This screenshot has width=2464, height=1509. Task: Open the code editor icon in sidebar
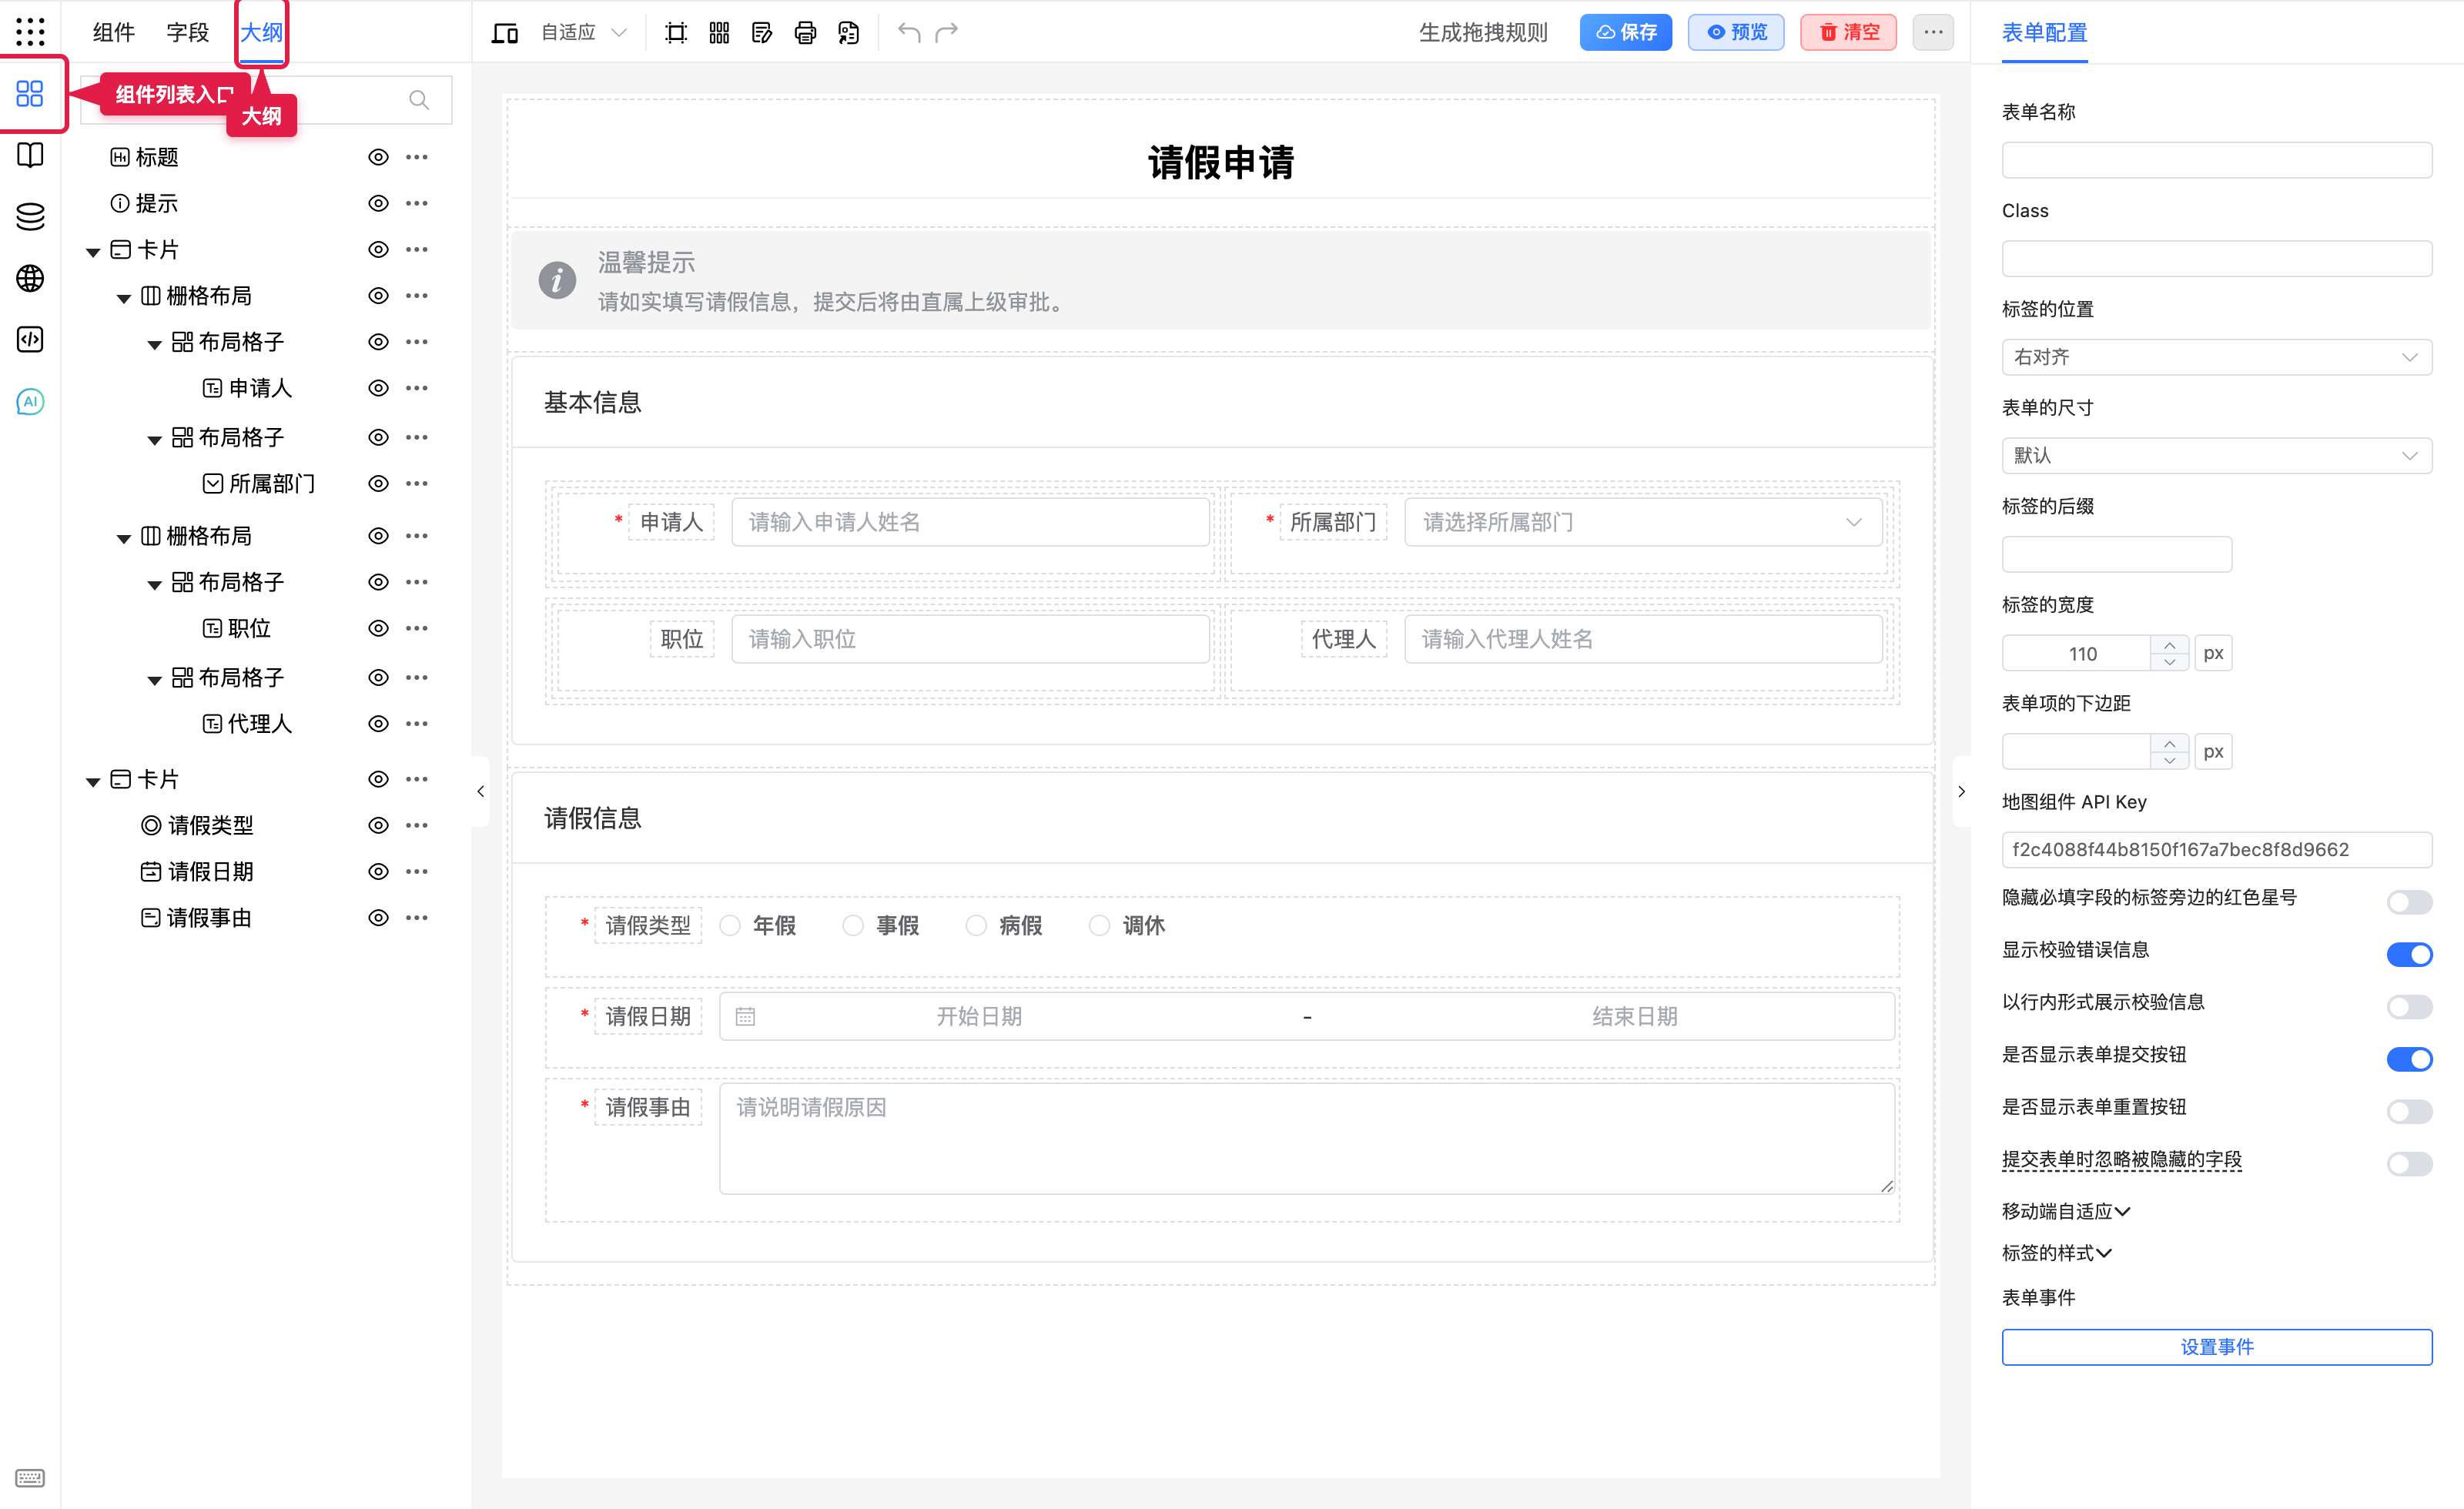[30, 340]
